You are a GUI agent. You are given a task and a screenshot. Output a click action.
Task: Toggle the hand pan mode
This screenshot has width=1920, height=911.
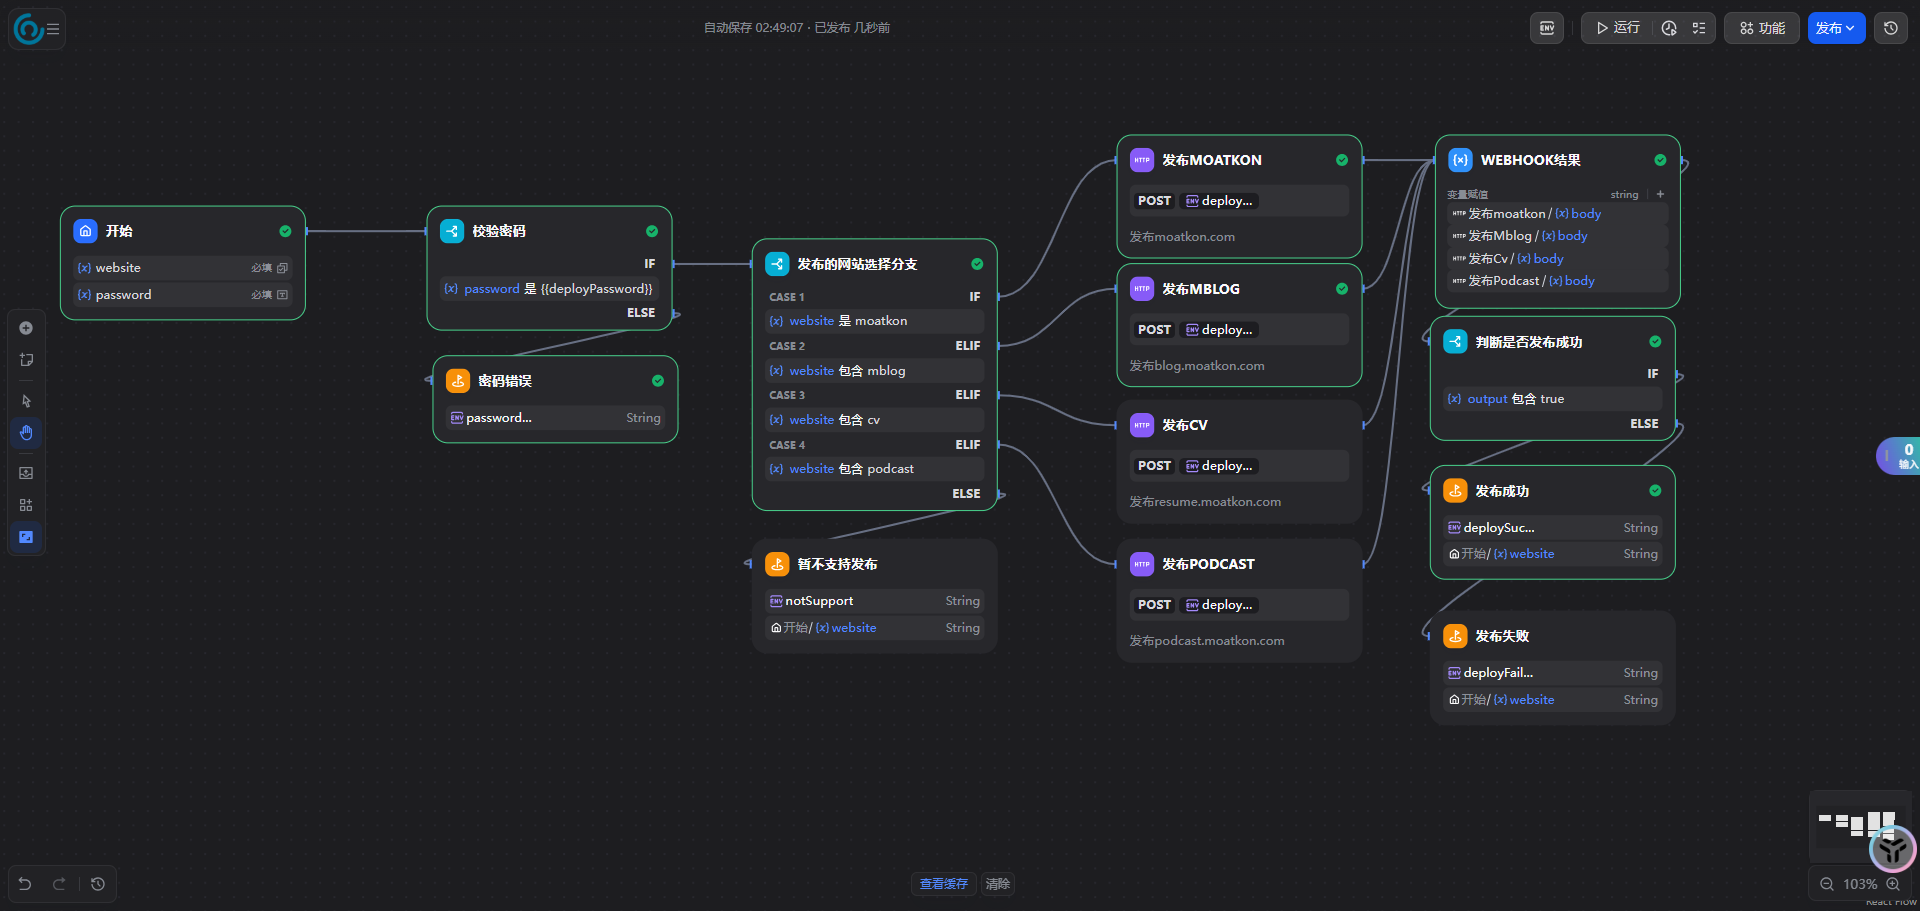26,433
